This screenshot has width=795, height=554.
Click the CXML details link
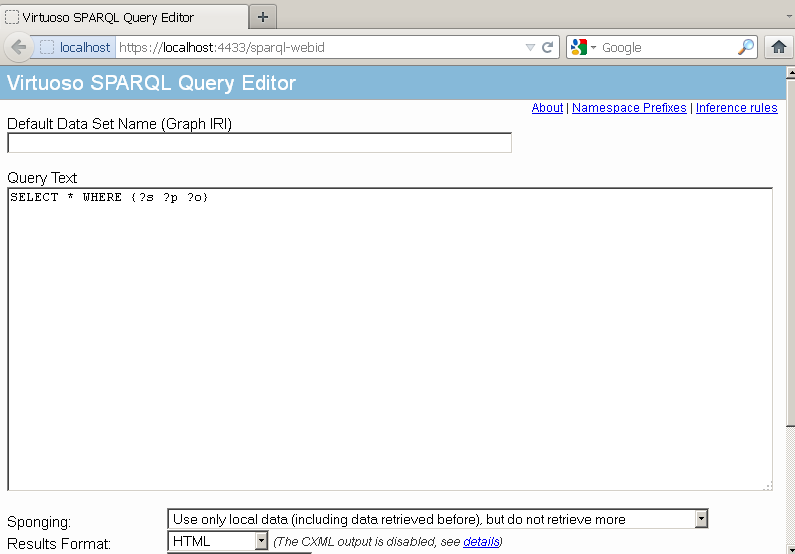[x=480, y=541]
